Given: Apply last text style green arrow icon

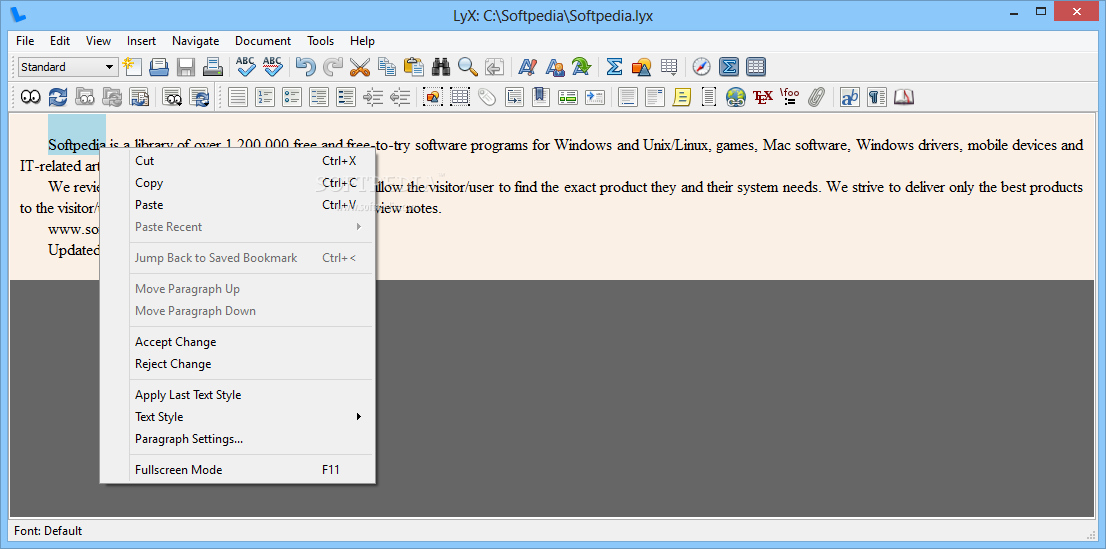Looking at the screenshot, I should tap(581, 67).
